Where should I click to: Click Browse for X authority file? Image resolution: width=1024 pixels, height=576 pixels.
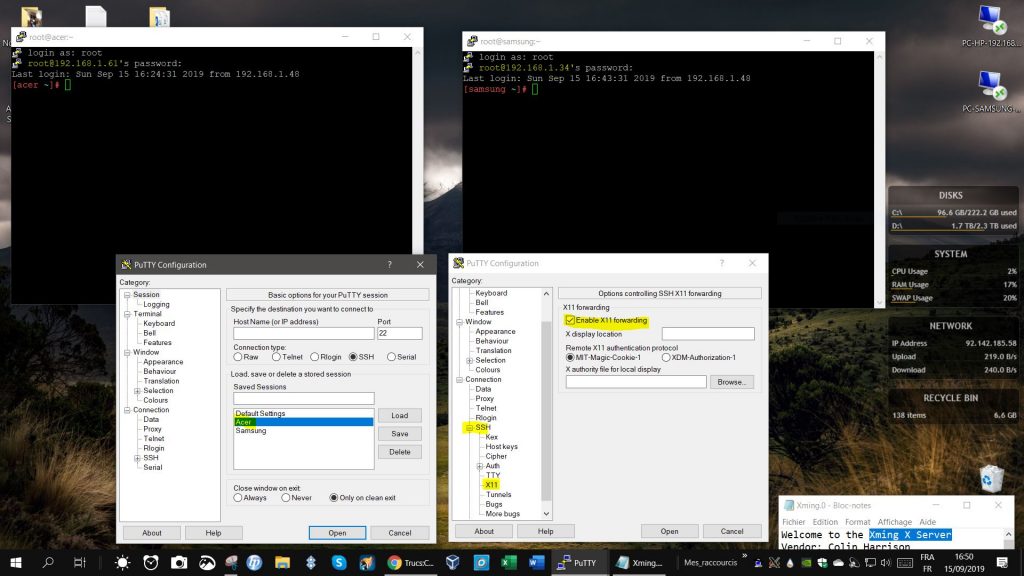[x=731, y=382]
